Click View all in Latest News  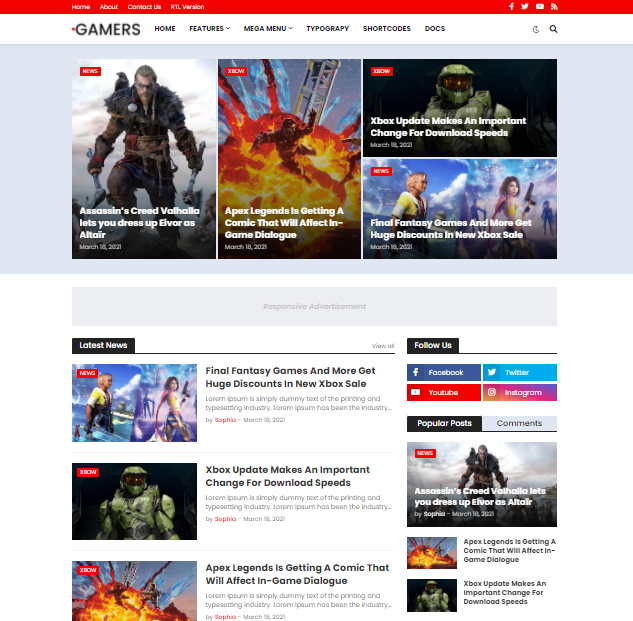[383, 346]
